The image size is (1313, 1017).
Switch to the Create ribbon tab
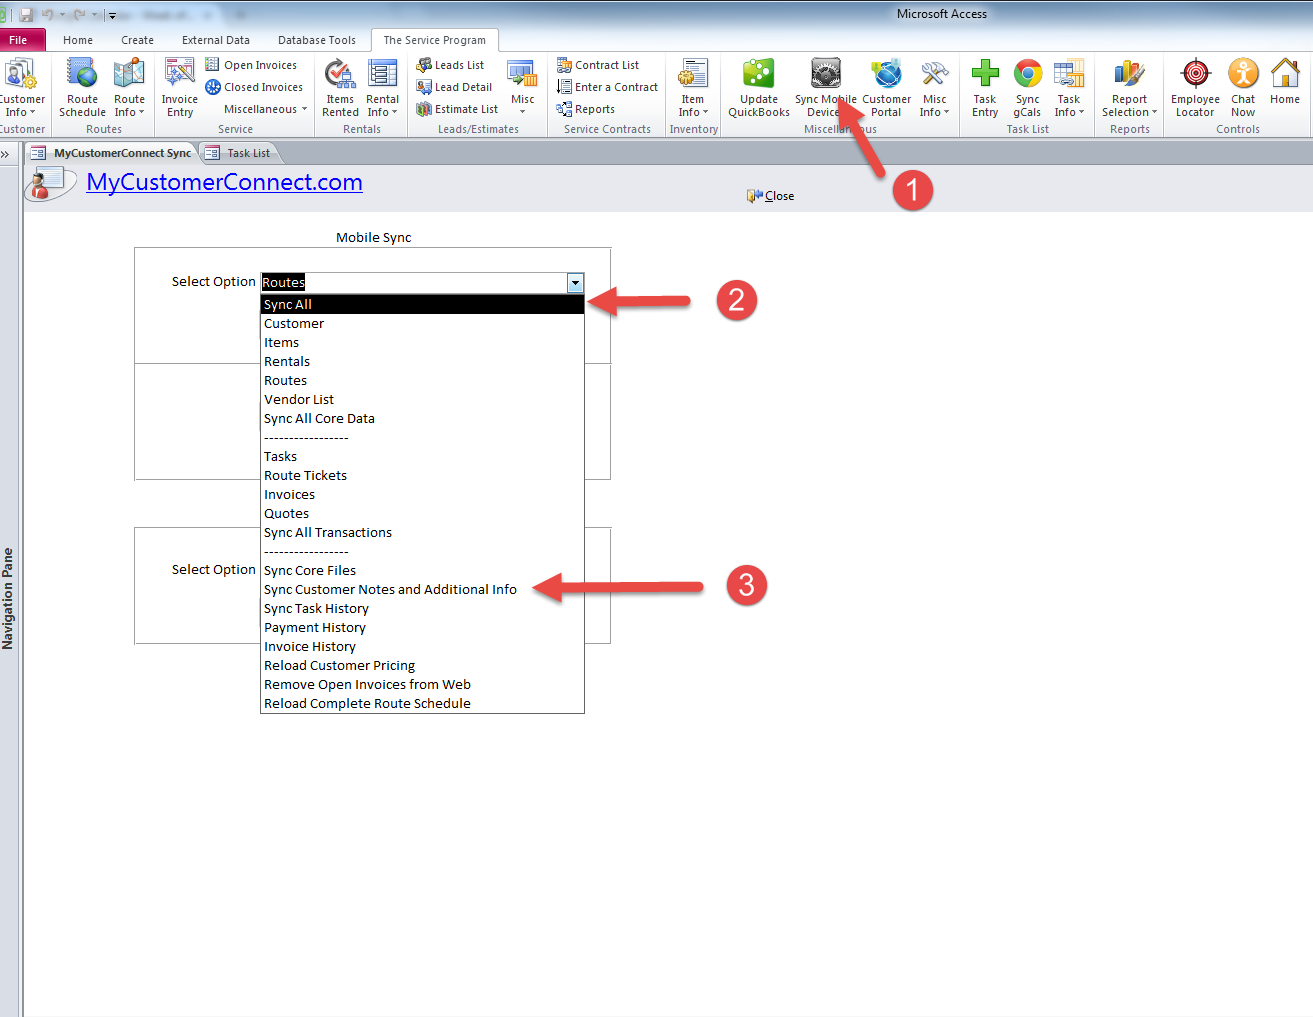pyautogui.click(x=137, y=40)
